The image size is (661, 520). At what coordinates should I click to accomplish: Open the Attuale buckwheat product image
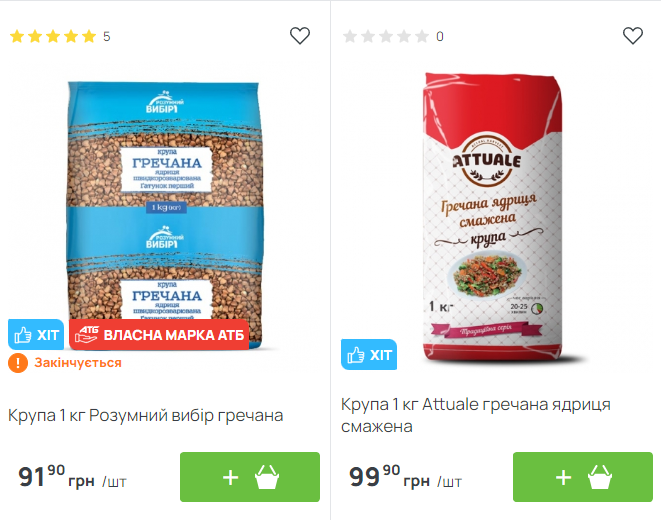(492, 217)
